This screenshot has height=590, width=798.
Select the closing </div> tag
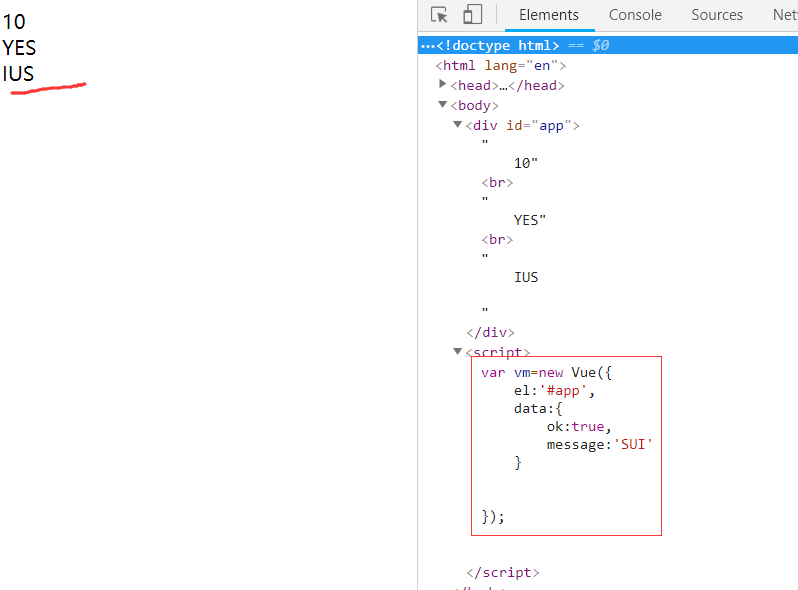(490, 332)
